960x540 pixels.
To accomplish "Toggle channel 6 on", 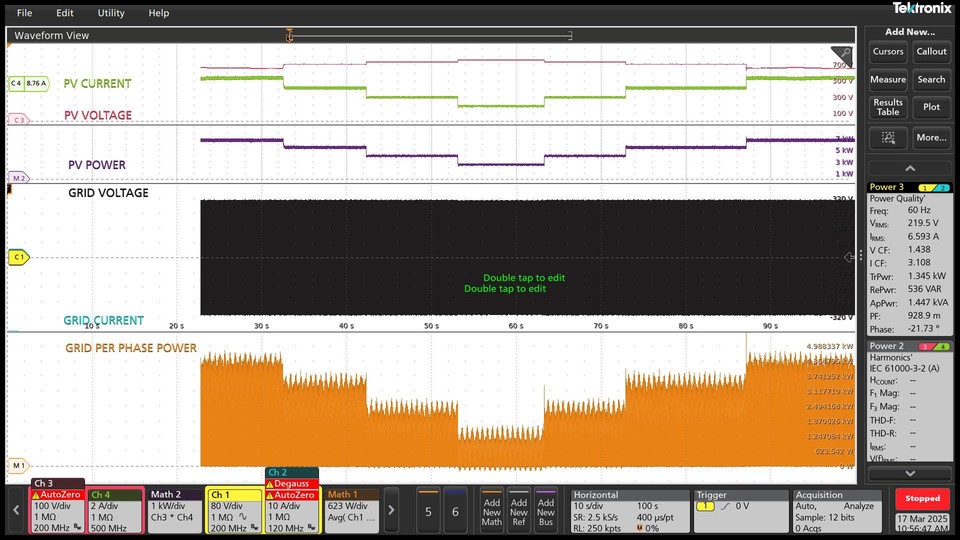I will pos(455,510).
